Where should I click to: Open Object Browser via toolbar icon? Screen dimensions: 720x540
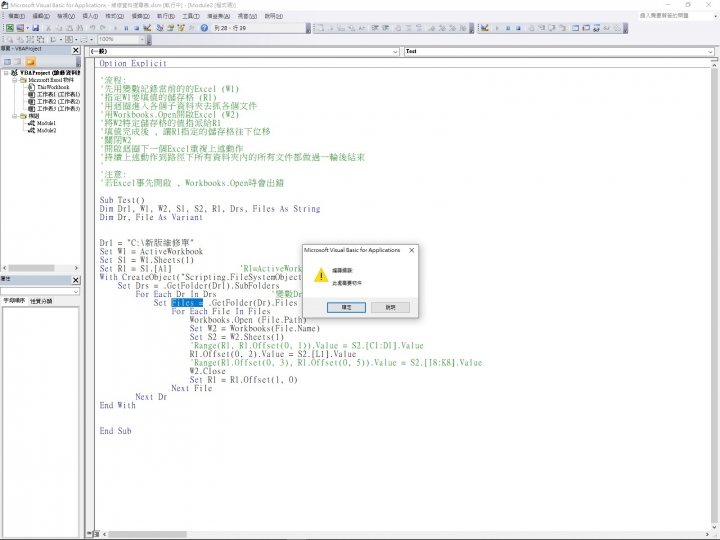pos(181,28)
